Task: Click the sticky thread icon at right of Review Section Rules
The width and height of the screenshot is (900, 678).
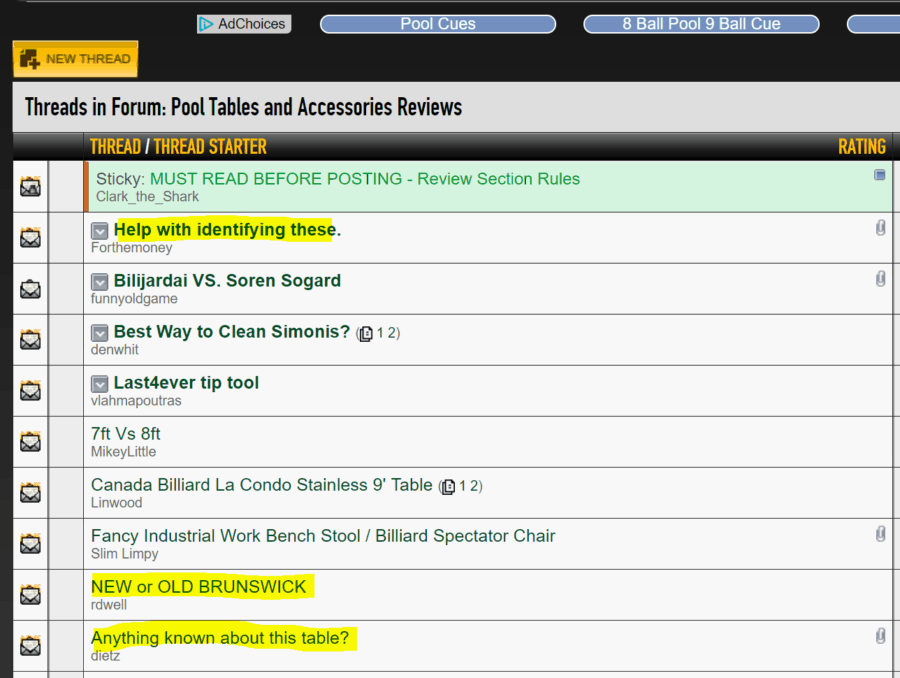Action: tap(880, 175)
